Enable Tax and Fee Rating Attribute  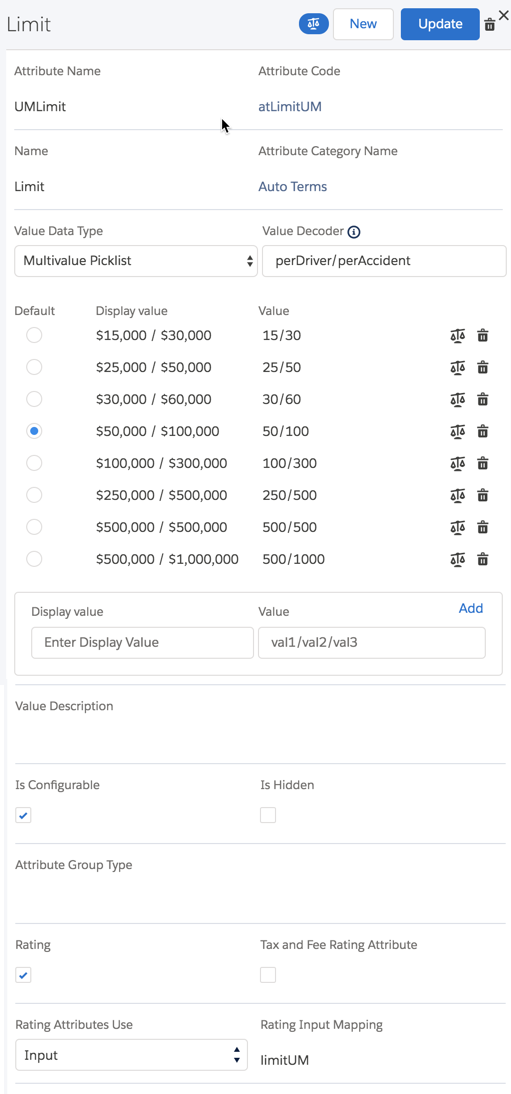(x=268, y=975)
